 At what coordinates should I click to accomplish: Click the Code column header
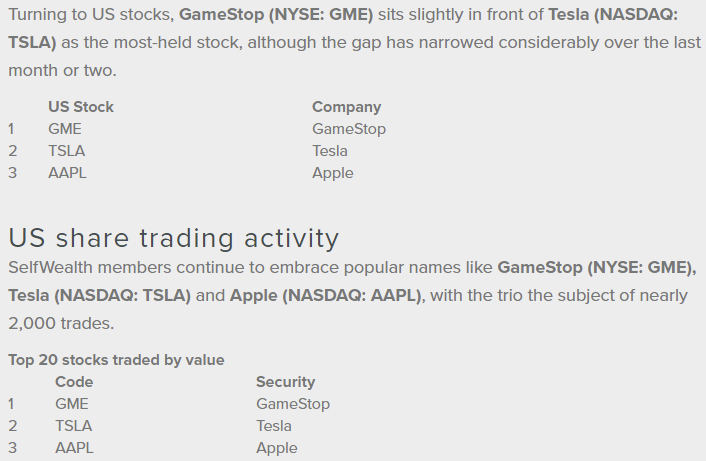coord(74,382)
